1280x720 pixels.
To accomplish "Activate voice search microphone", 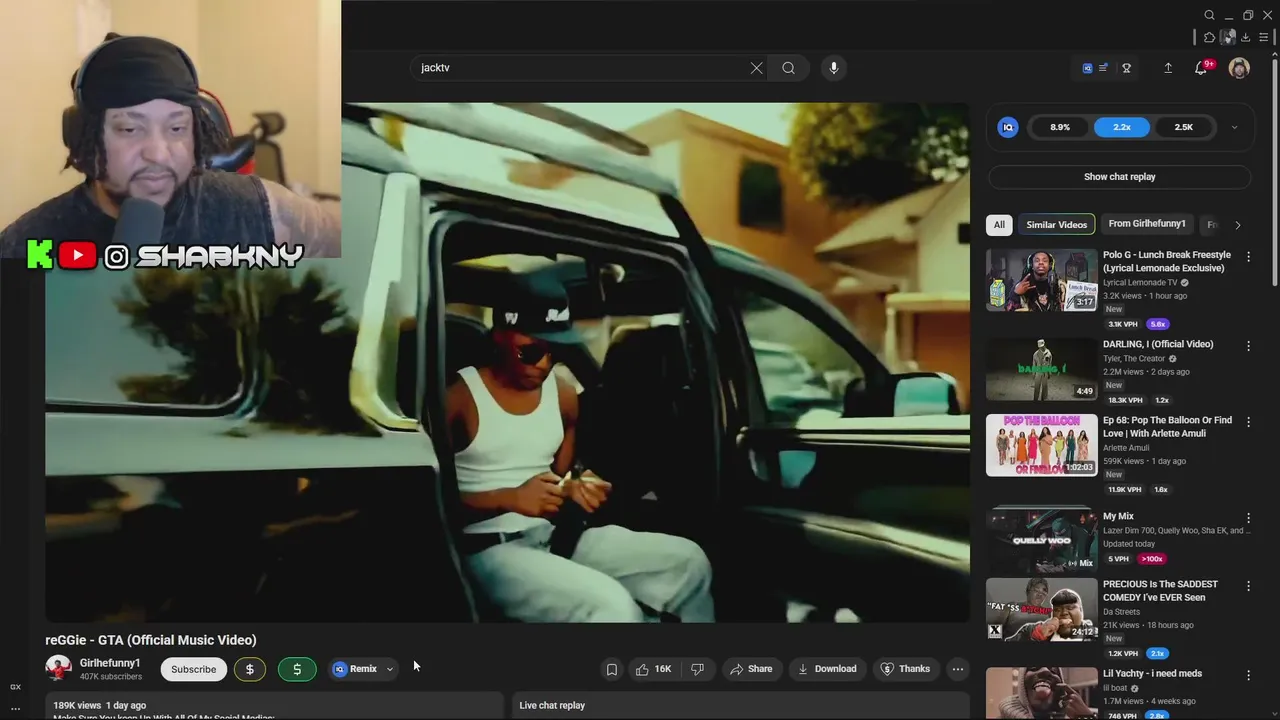I will click(833, 68).
